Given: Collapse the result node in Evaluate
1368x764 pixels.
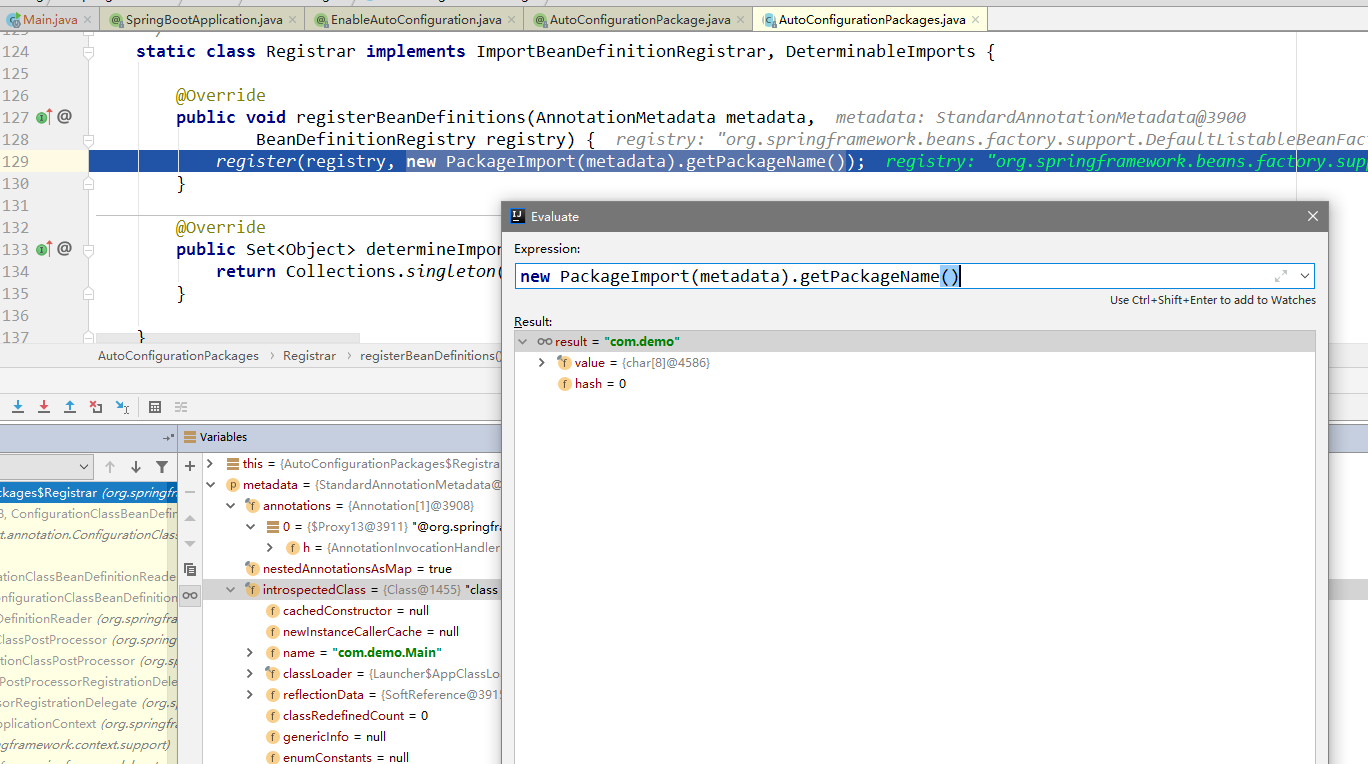Looking at the screenshot, I should click(x=522, y=342).
